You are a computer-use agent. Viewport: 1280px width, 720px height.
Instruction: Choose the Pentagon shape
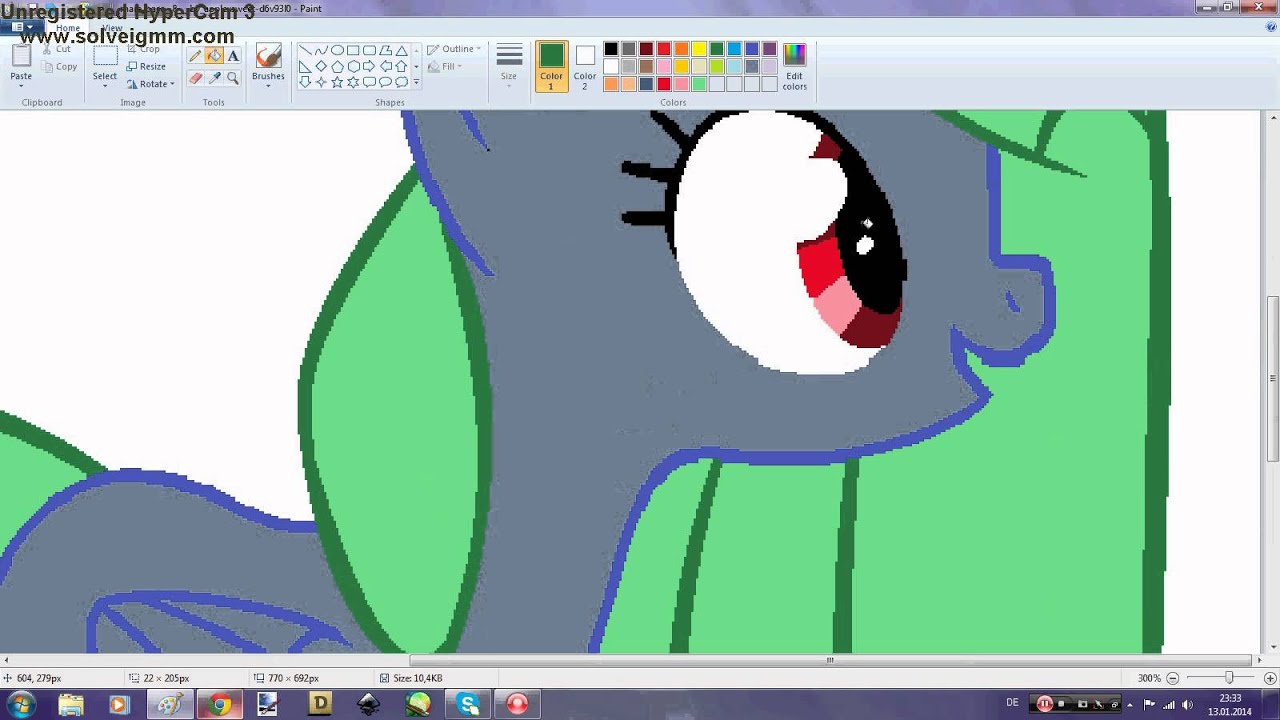(337, 66)
